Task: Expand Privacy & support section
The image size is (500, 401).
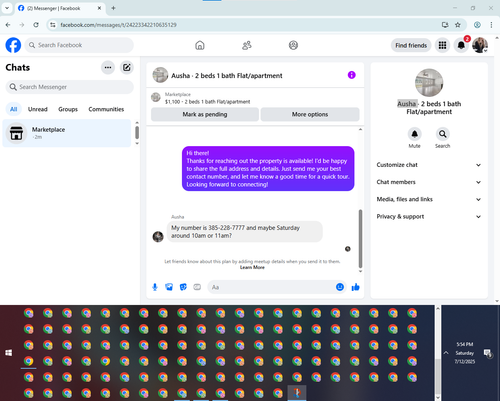Action: (x=429, y=217)
